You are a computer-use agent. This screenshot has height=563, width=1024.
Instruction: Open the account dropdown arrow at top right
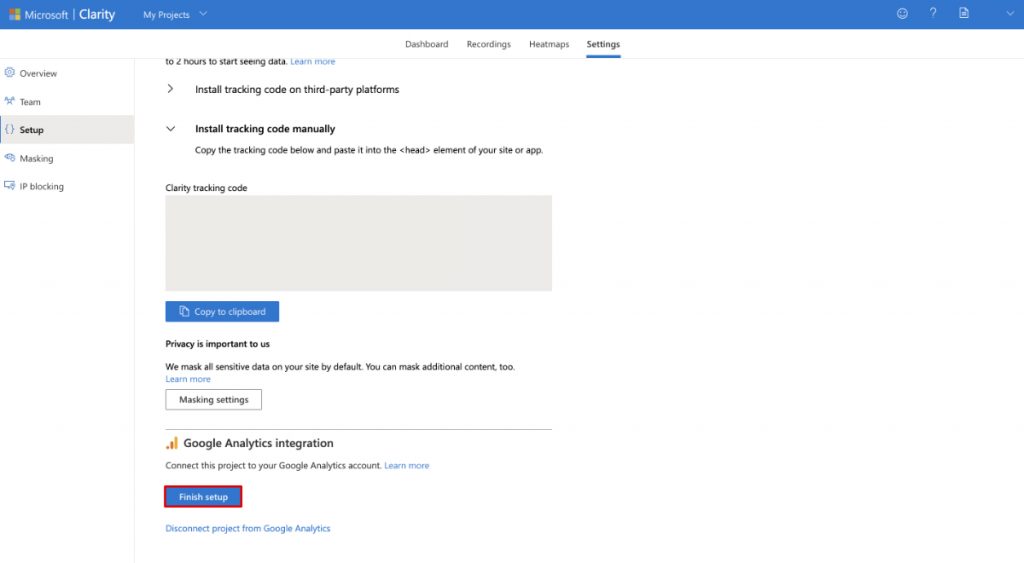tap(1010, 14)
